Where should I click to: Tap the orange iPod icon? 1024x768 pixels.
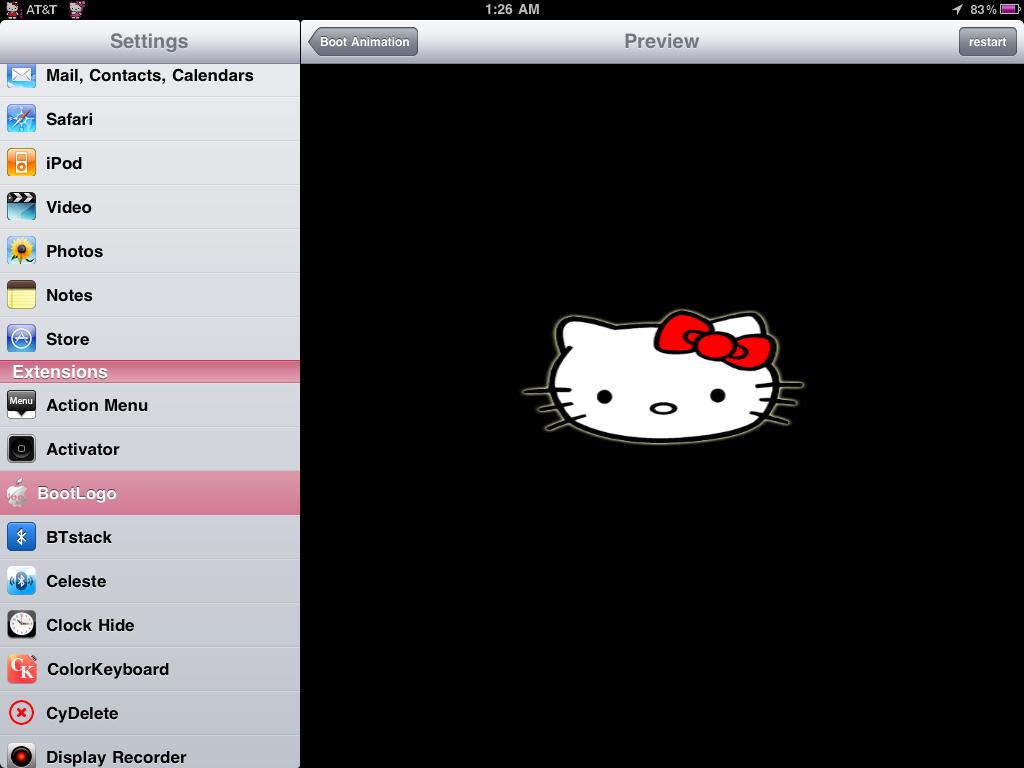pos(22,163)
